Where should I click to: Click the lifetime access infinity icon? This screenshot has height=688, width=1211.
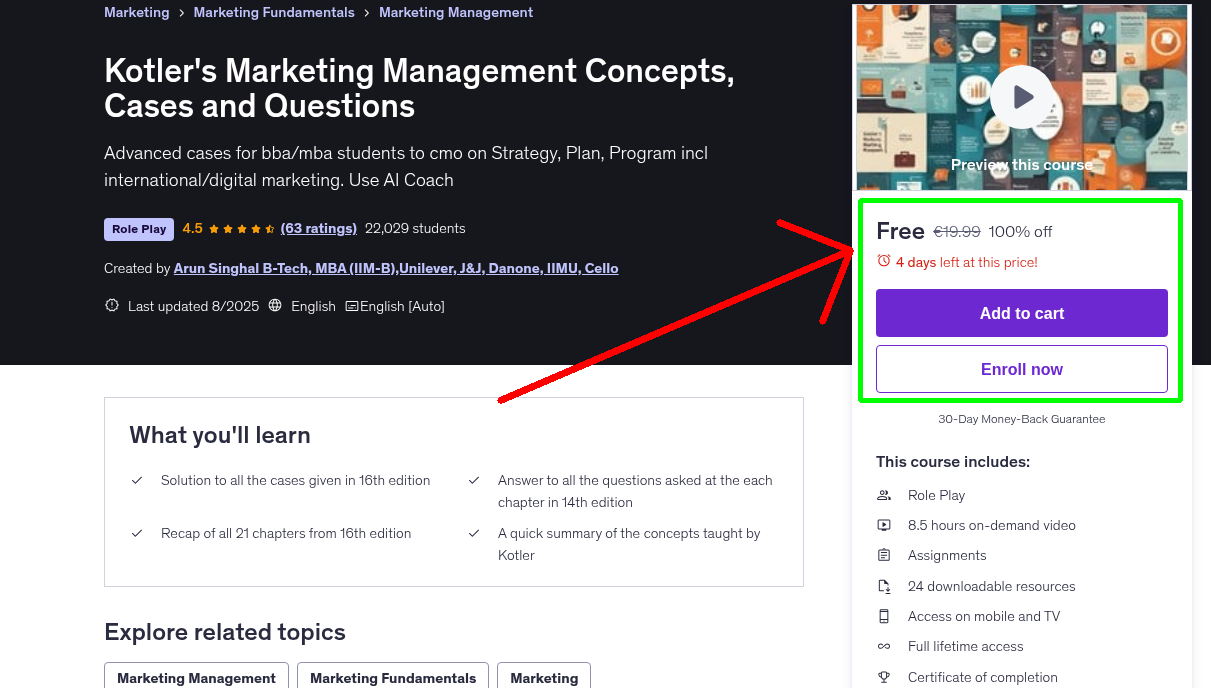click(x=884, y=646)
